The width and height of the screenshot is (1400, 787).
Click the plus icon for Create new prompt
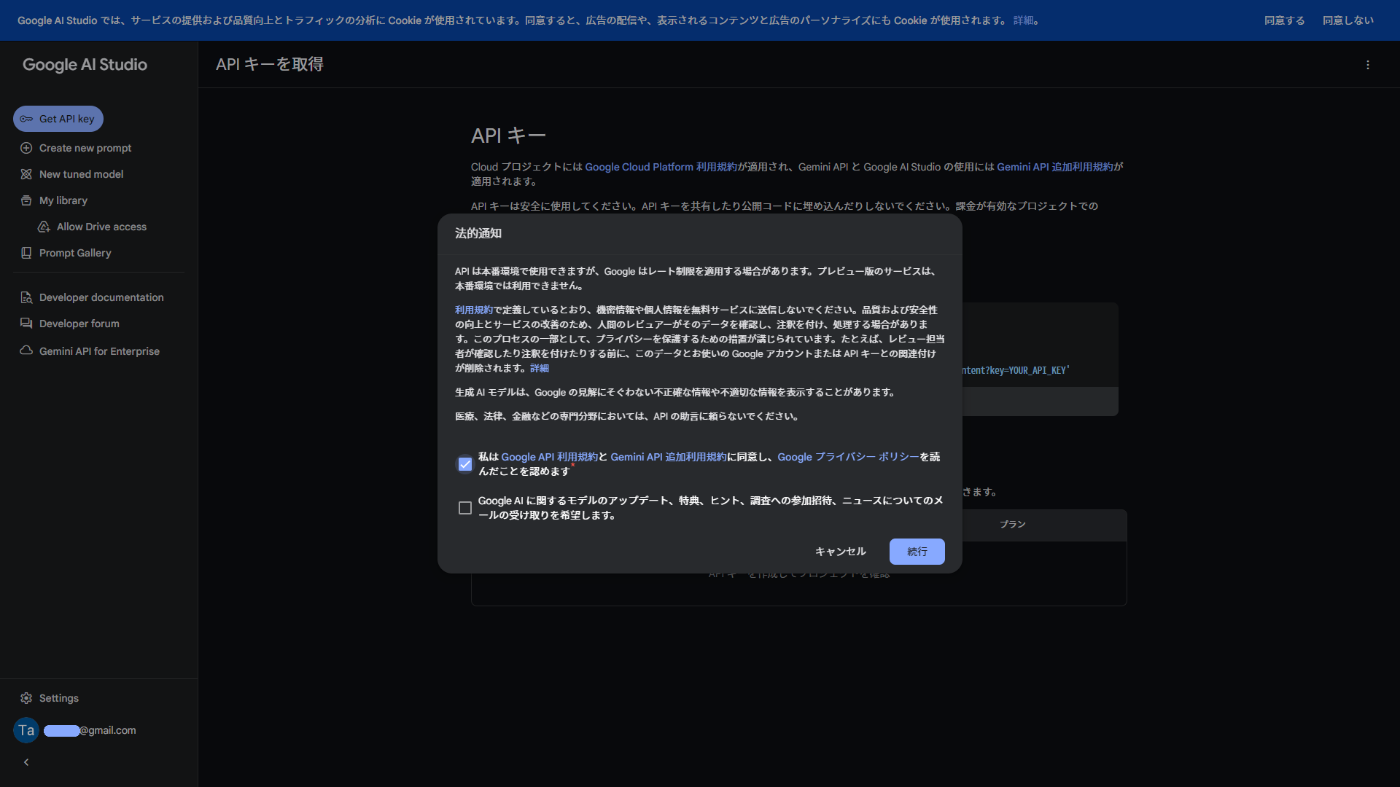point(27,148)
